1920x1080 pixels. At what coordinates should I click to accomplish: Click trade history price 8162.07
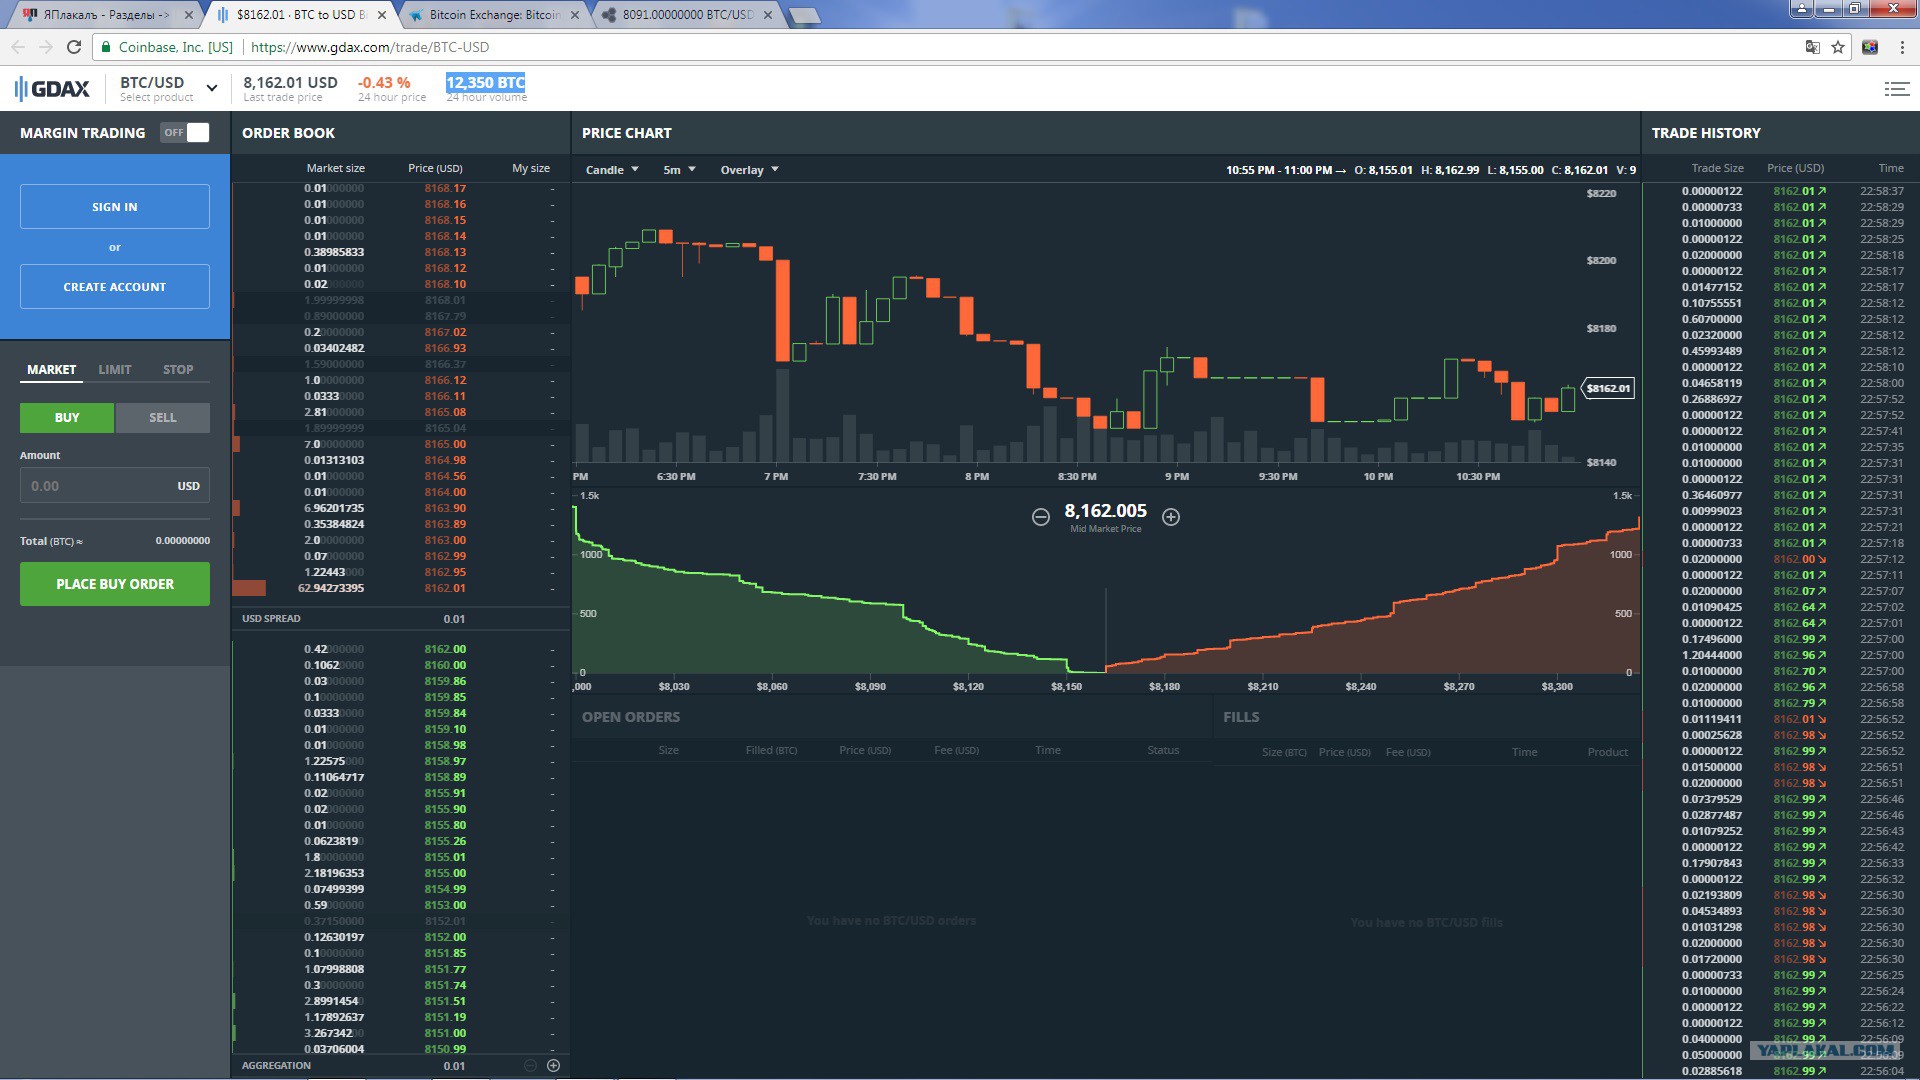point(1799,591)
